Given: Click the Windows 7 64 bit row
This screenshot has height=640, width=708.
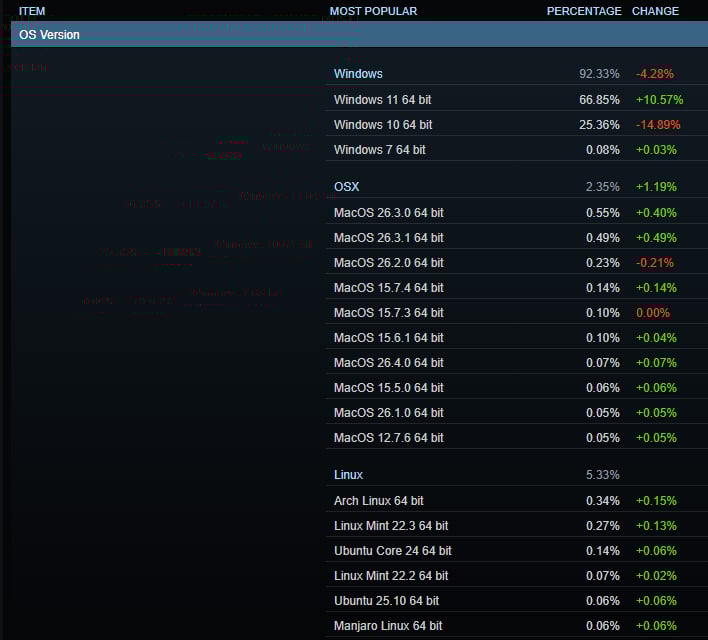Looking at the screenshot, I should (517, 149).
